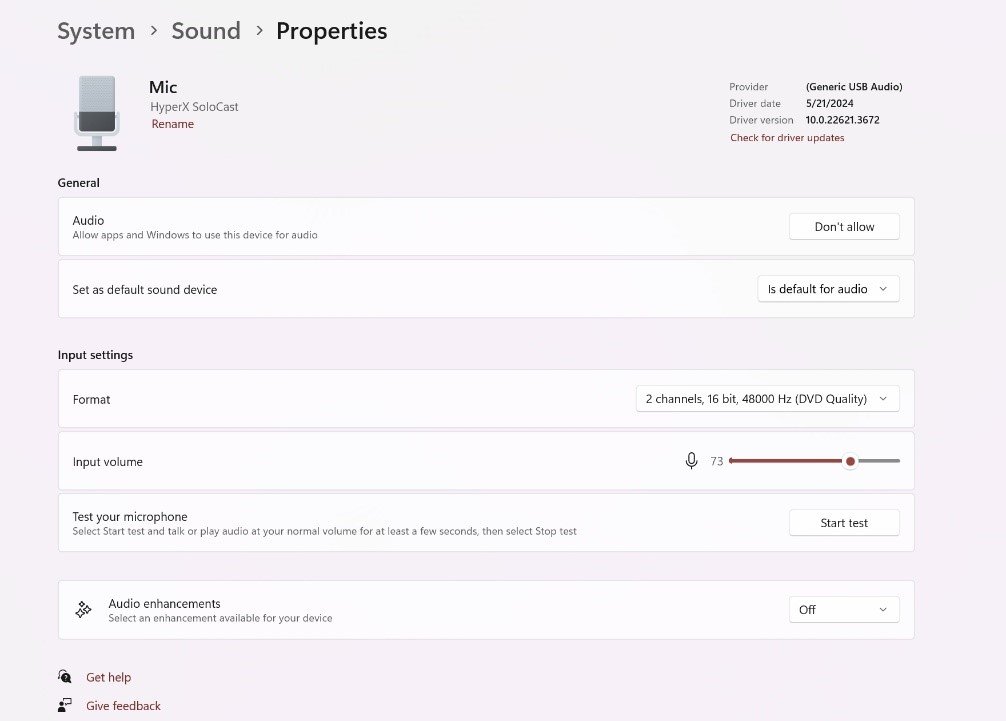
Task: Click the Test your microphone row
Action: [x=400, y=523]
